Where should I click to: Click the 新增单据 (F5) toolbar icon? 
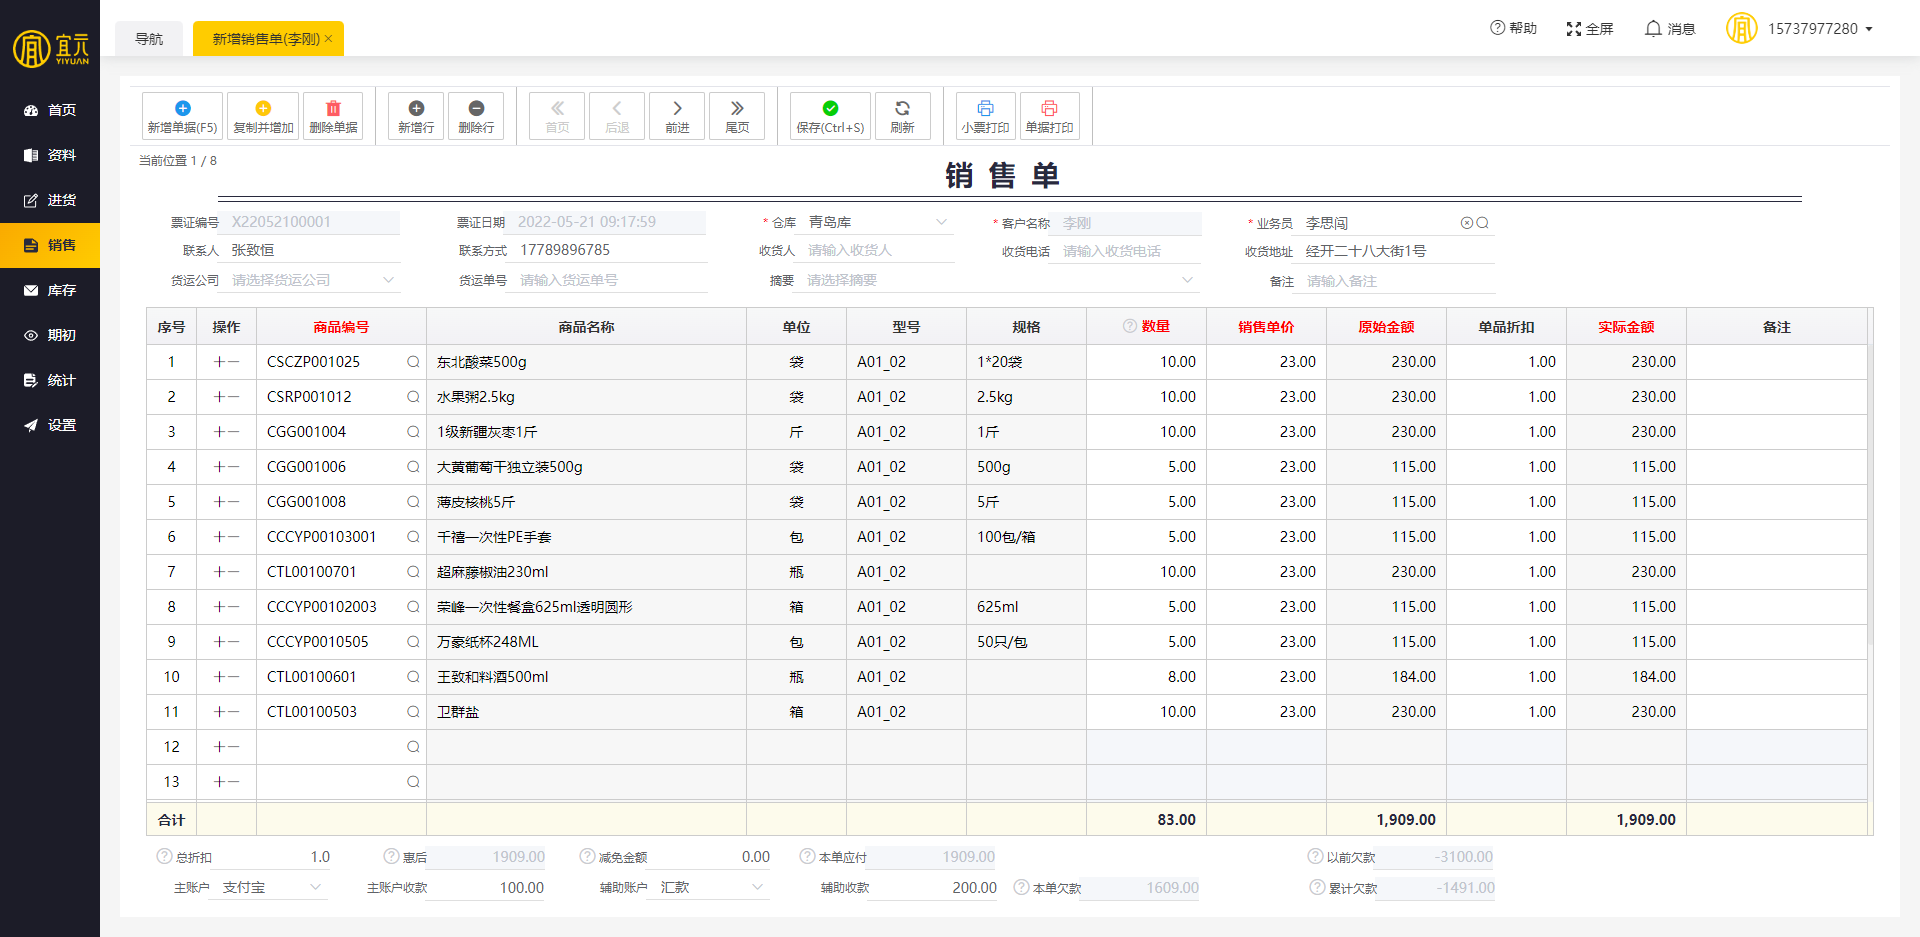(182, 109)
